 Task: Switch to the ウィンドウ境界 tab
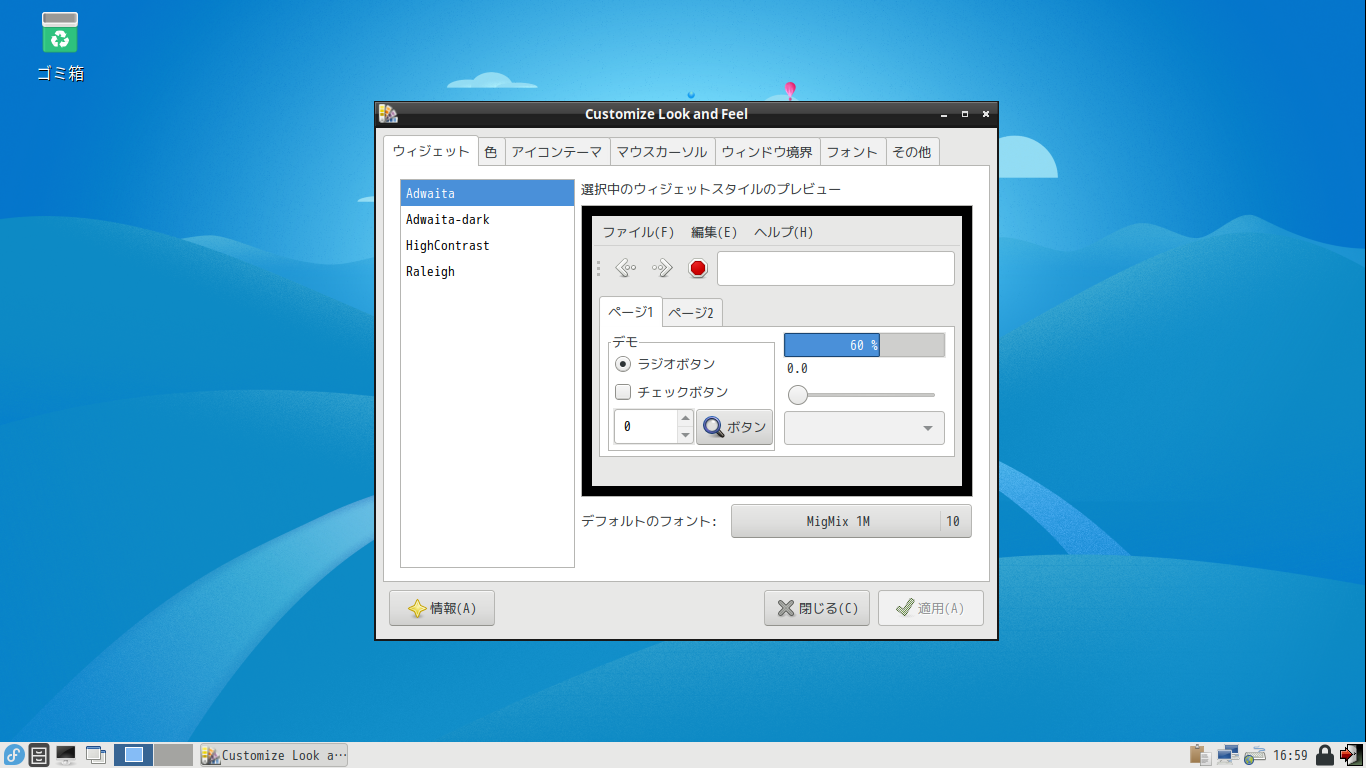(767, 152)
